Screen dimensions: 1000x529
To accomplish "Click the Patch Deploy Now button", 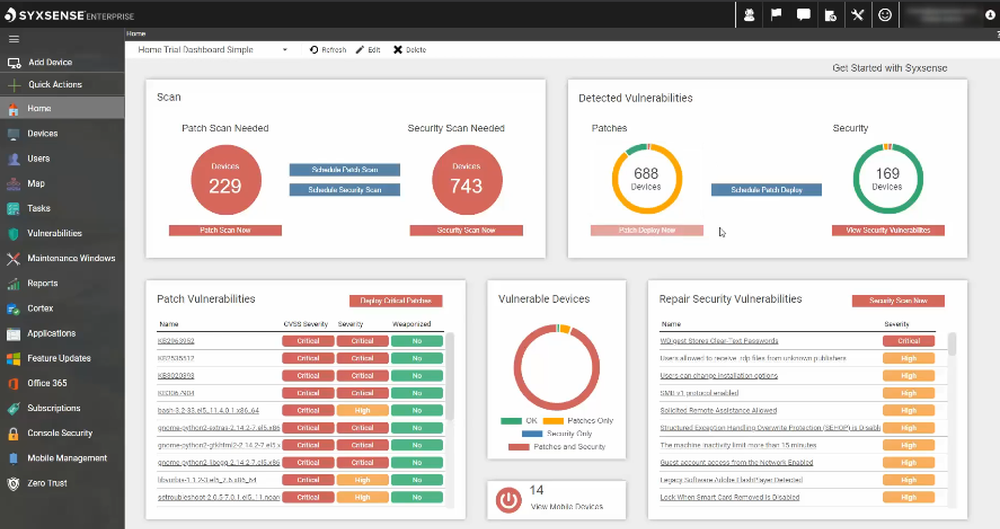I will click(647, 230).
